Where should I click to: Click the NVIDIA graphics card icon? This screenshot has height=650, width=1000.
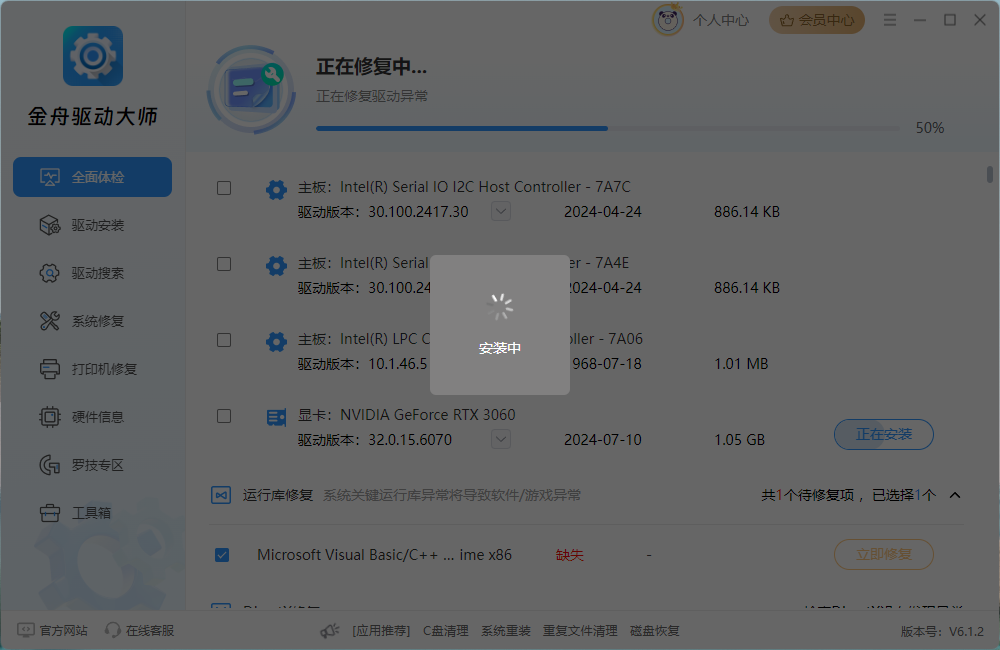click(x=276, y=418)
